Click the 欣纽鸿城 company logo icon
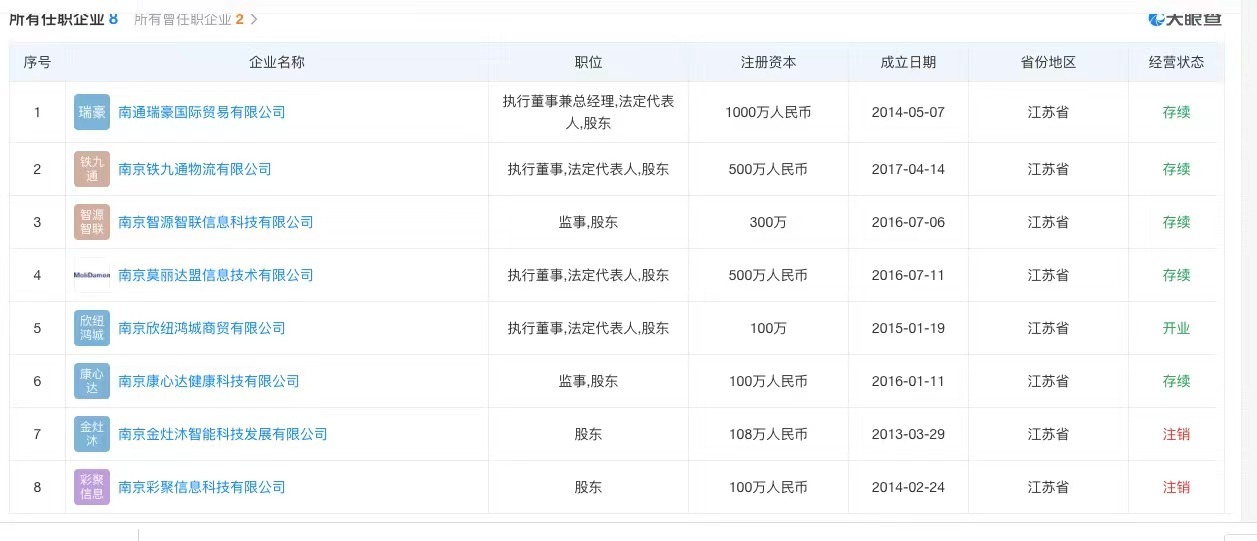Viewport: 1257px width, 541px height. (x=92, y=328)
